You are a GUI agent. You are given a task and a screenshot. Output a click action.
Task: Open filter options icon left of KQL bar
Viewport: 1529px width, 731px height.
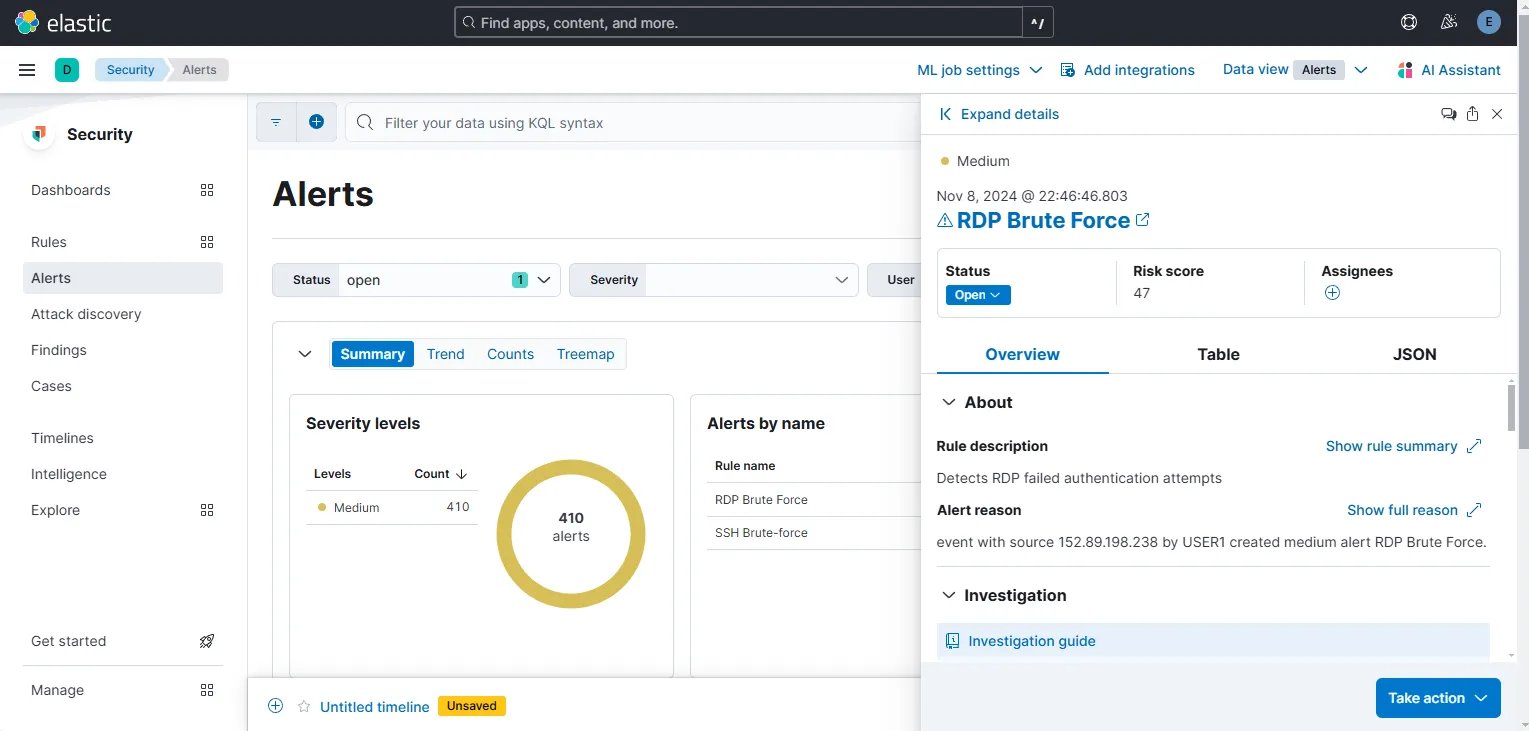coord(276,121)
